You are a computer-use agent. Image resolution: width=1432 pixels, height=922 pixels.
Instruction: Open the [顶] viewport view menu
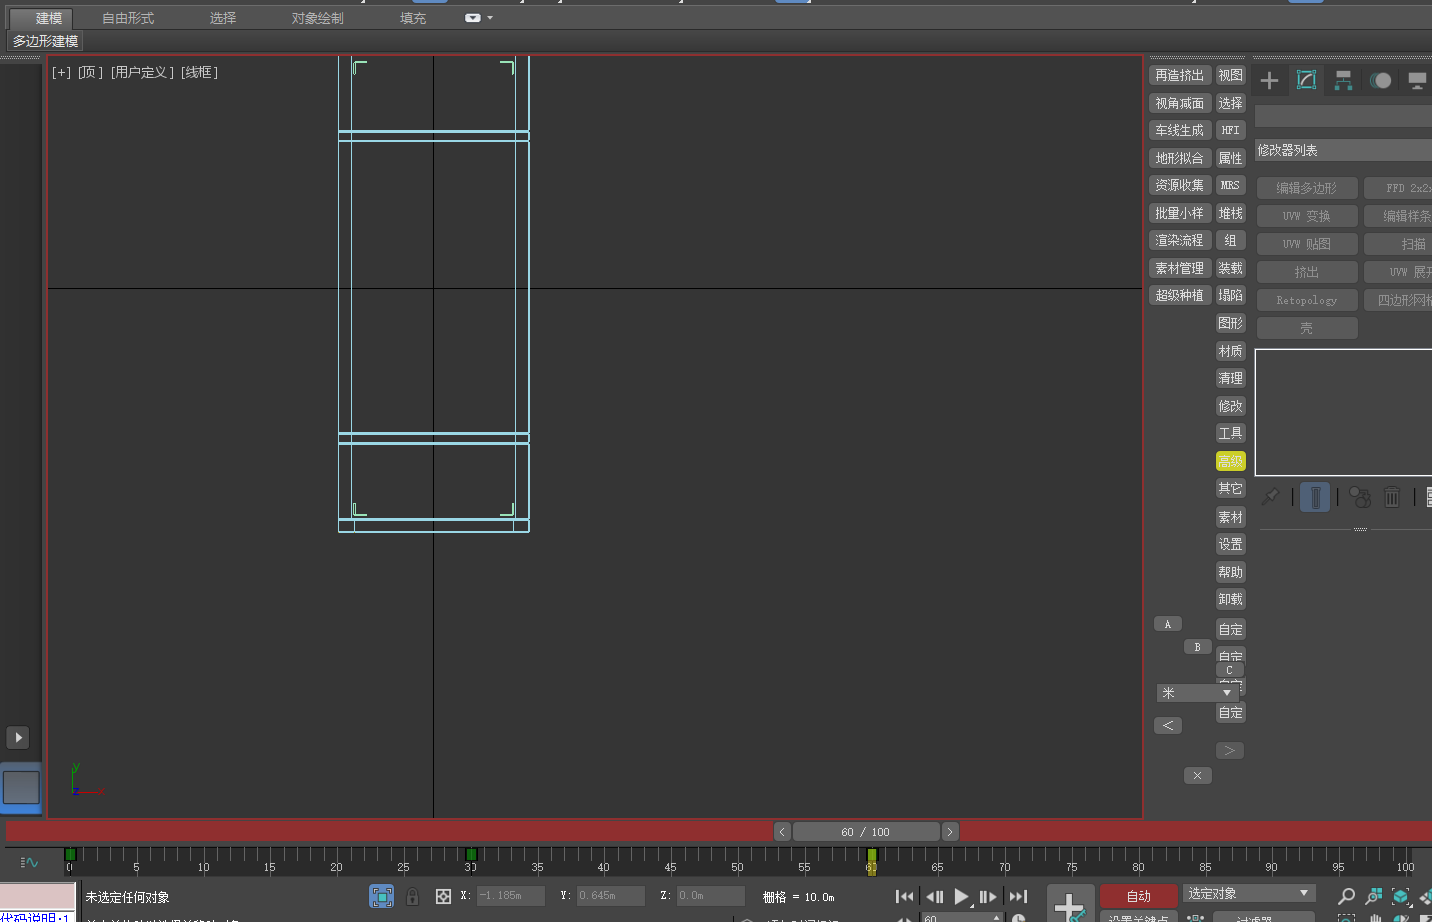pos(90,72)
